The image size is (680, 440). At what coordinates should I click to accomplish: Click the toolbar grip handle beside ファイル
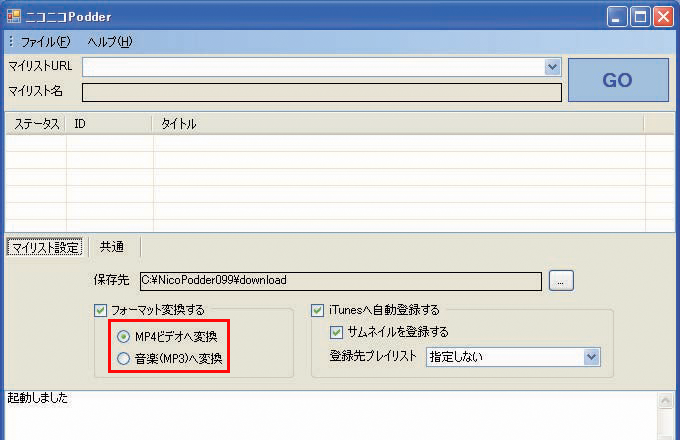(11, 42)
